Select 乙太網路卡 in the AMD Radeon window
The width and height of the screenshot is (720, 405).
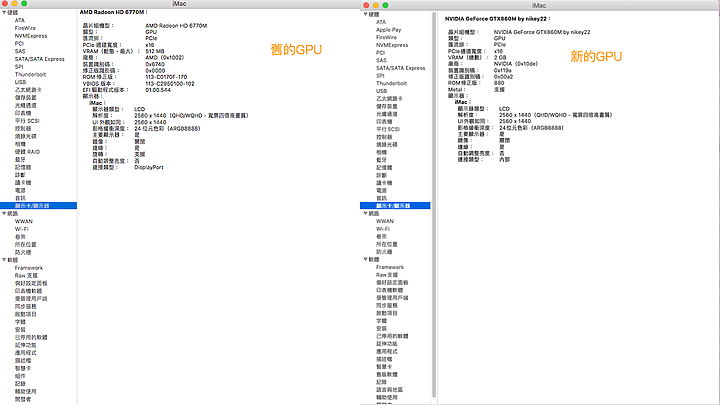click(x=28, y=90)
